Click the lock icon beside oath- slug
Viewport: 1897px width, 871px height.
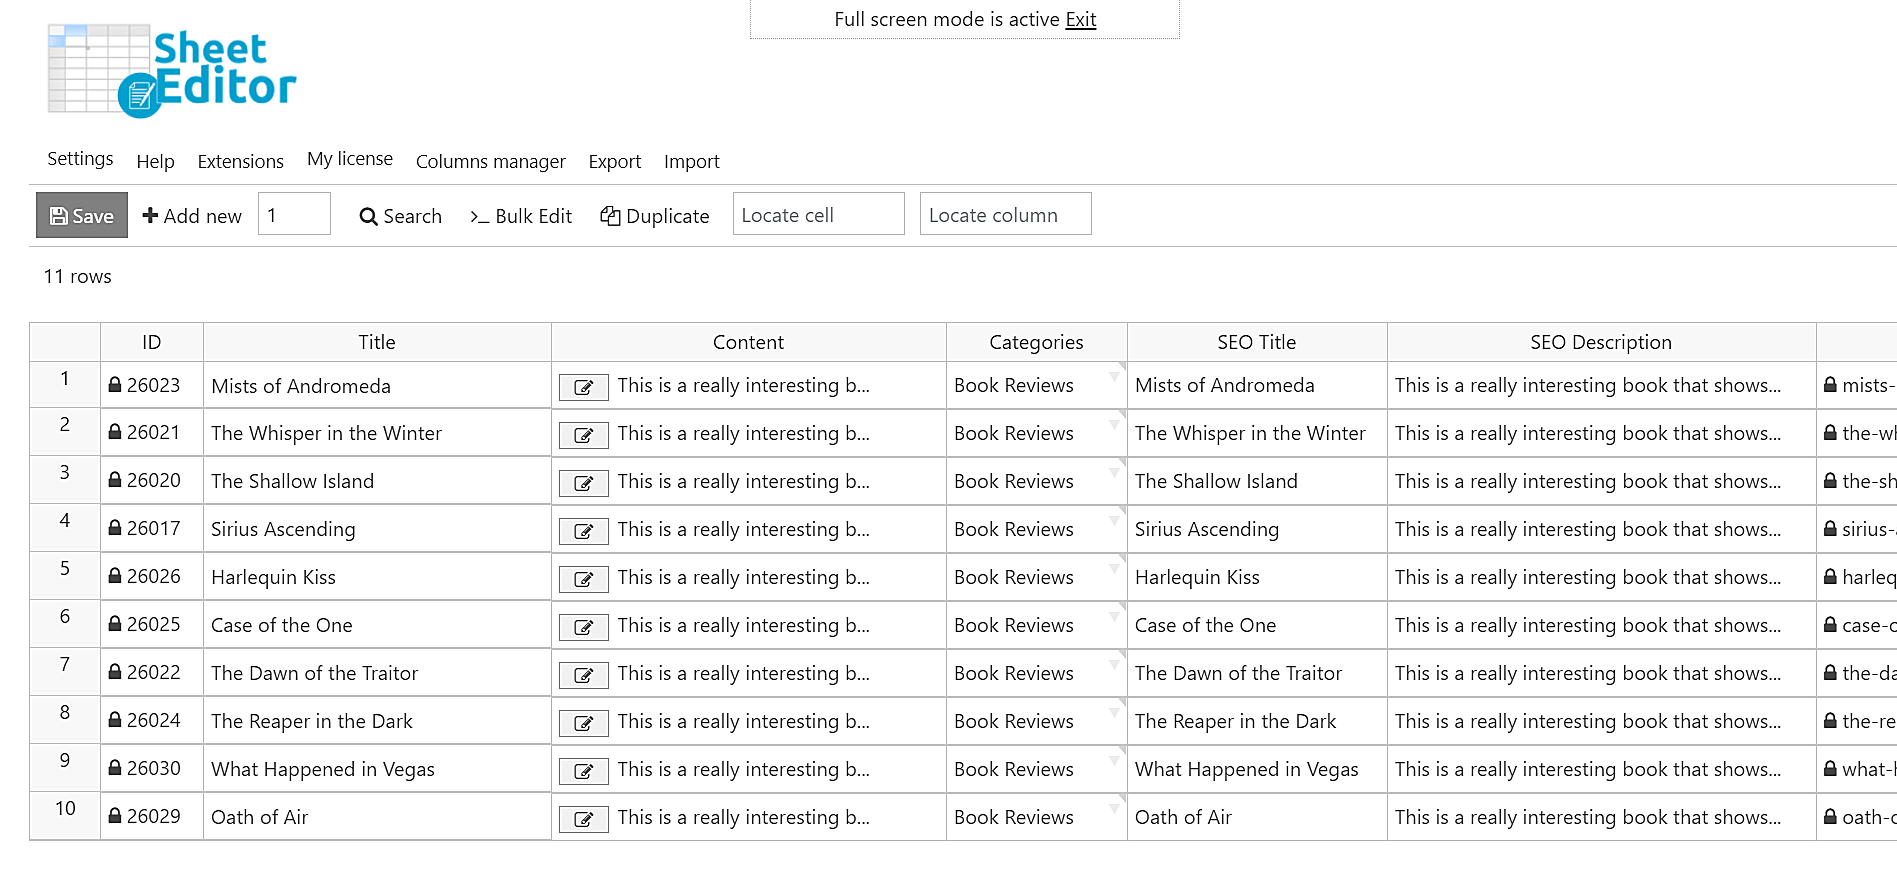click(1830, 816)
